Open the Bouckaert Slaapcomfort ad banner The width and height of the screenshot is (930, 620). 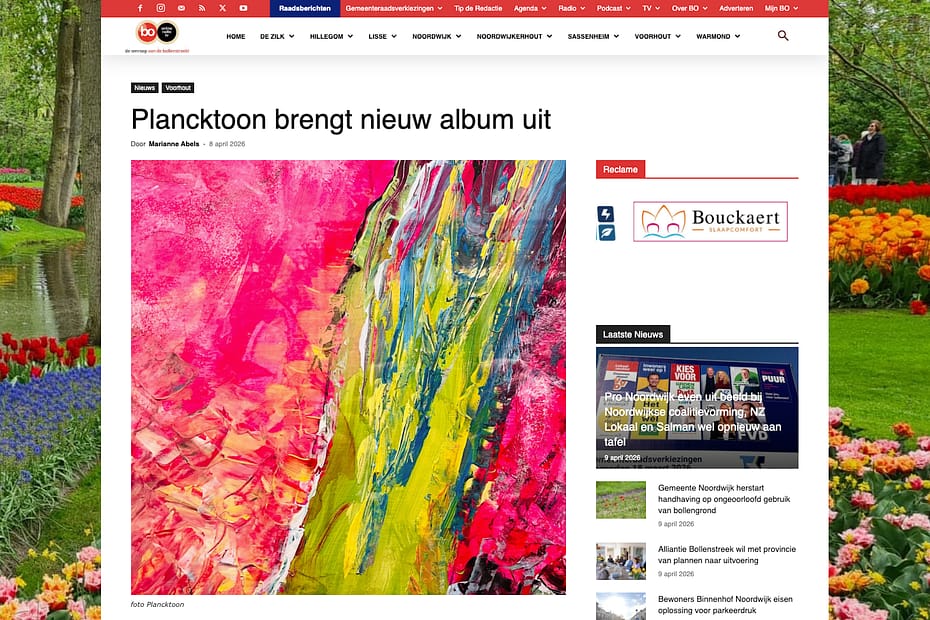point(711,221)
